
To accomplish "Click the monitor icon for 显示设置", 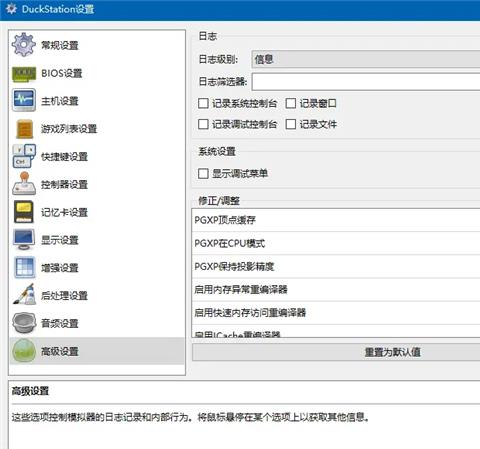I will [x=24, y=239].
